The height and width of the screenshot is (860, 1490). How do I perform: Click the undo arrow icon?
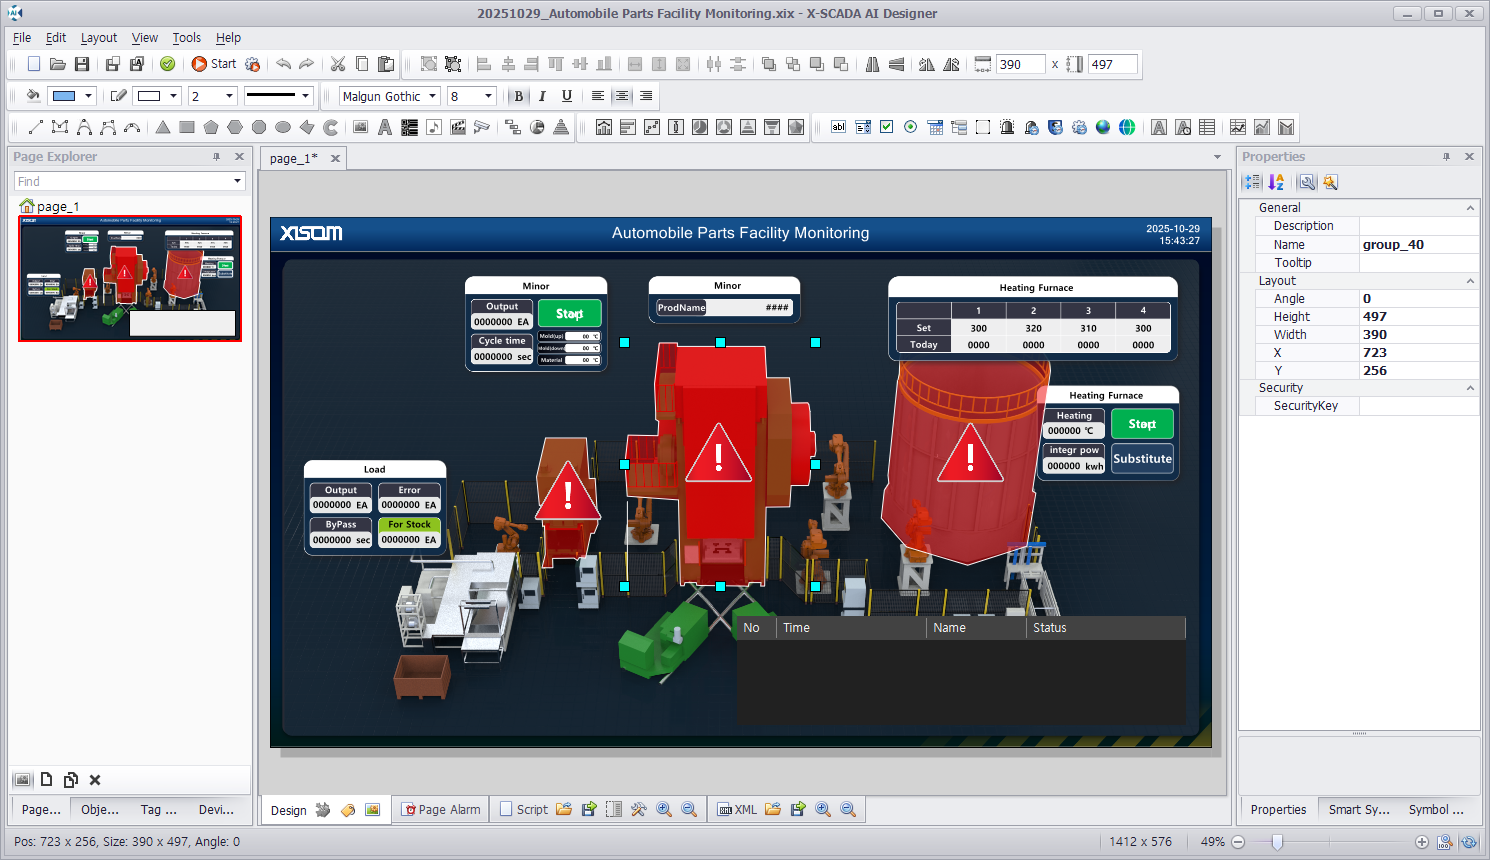(x=284, y=64)
